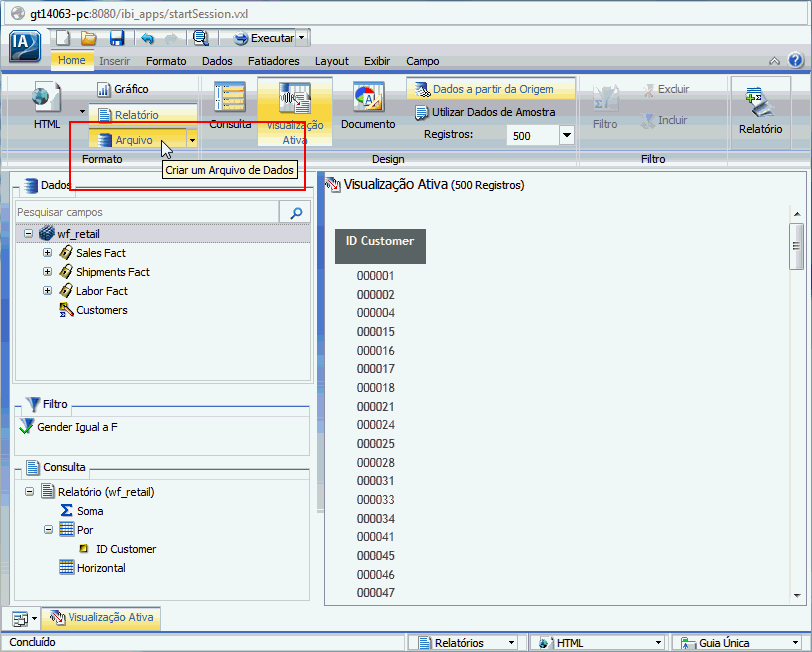The image size is (812, 652).
Task: Click the field search magnifier button
Action: point(296,212)
